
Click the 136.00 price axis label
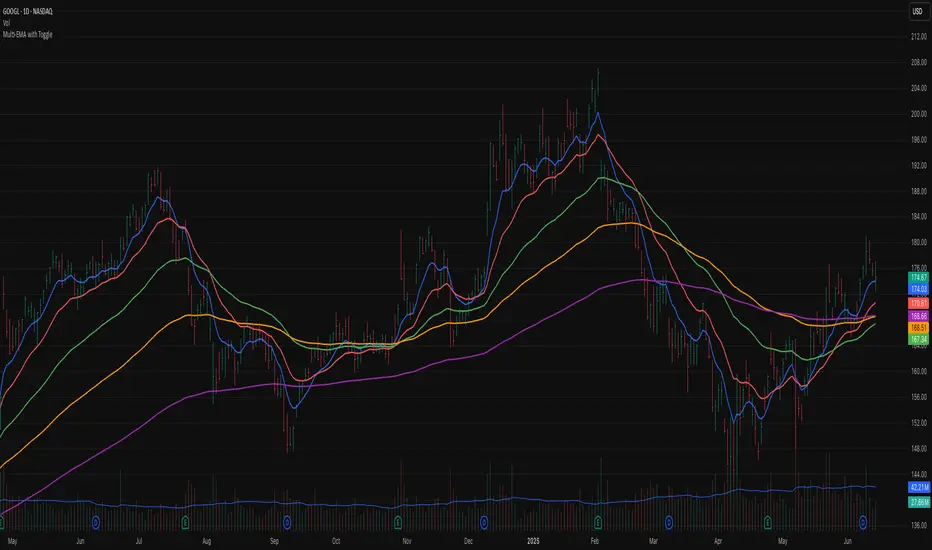(918, 526)
